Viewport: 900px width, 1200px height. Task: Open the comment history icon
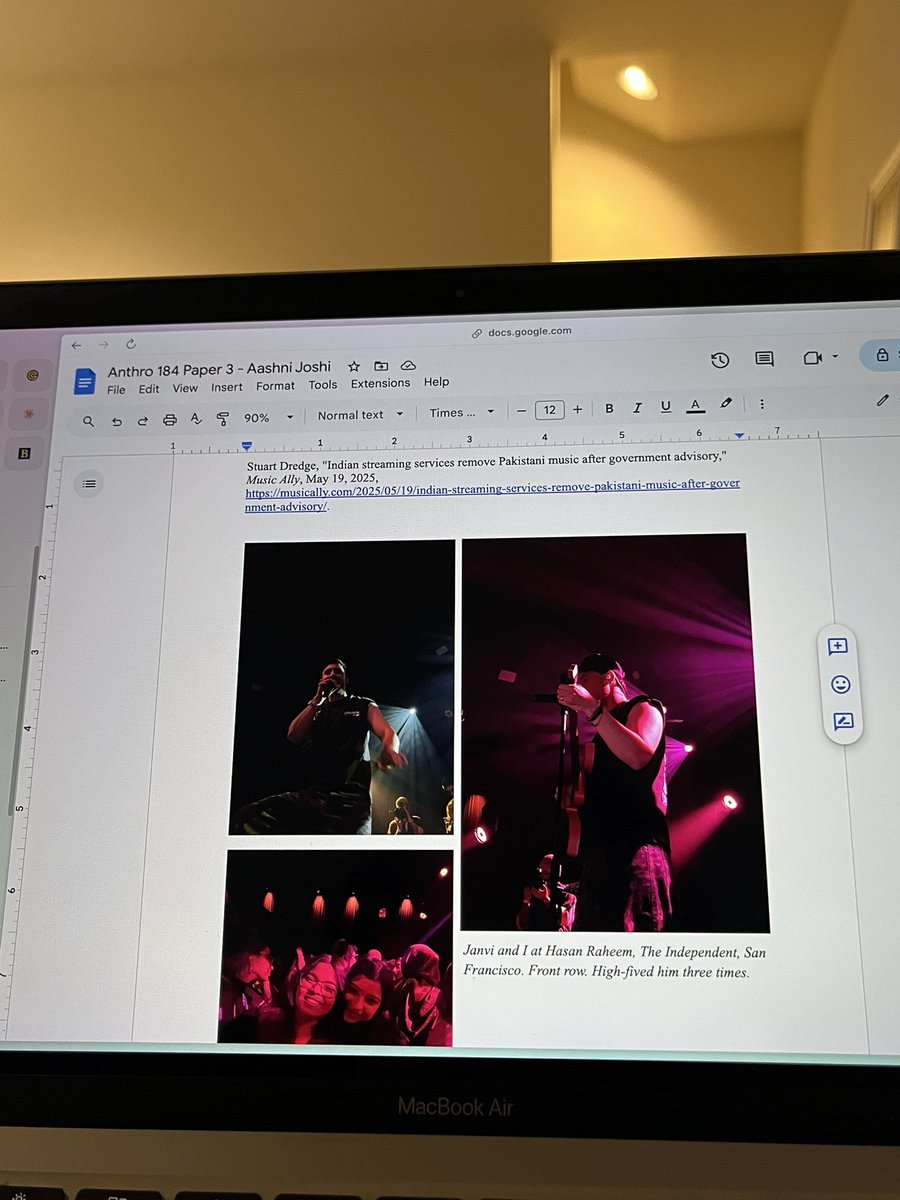[764, 359]
